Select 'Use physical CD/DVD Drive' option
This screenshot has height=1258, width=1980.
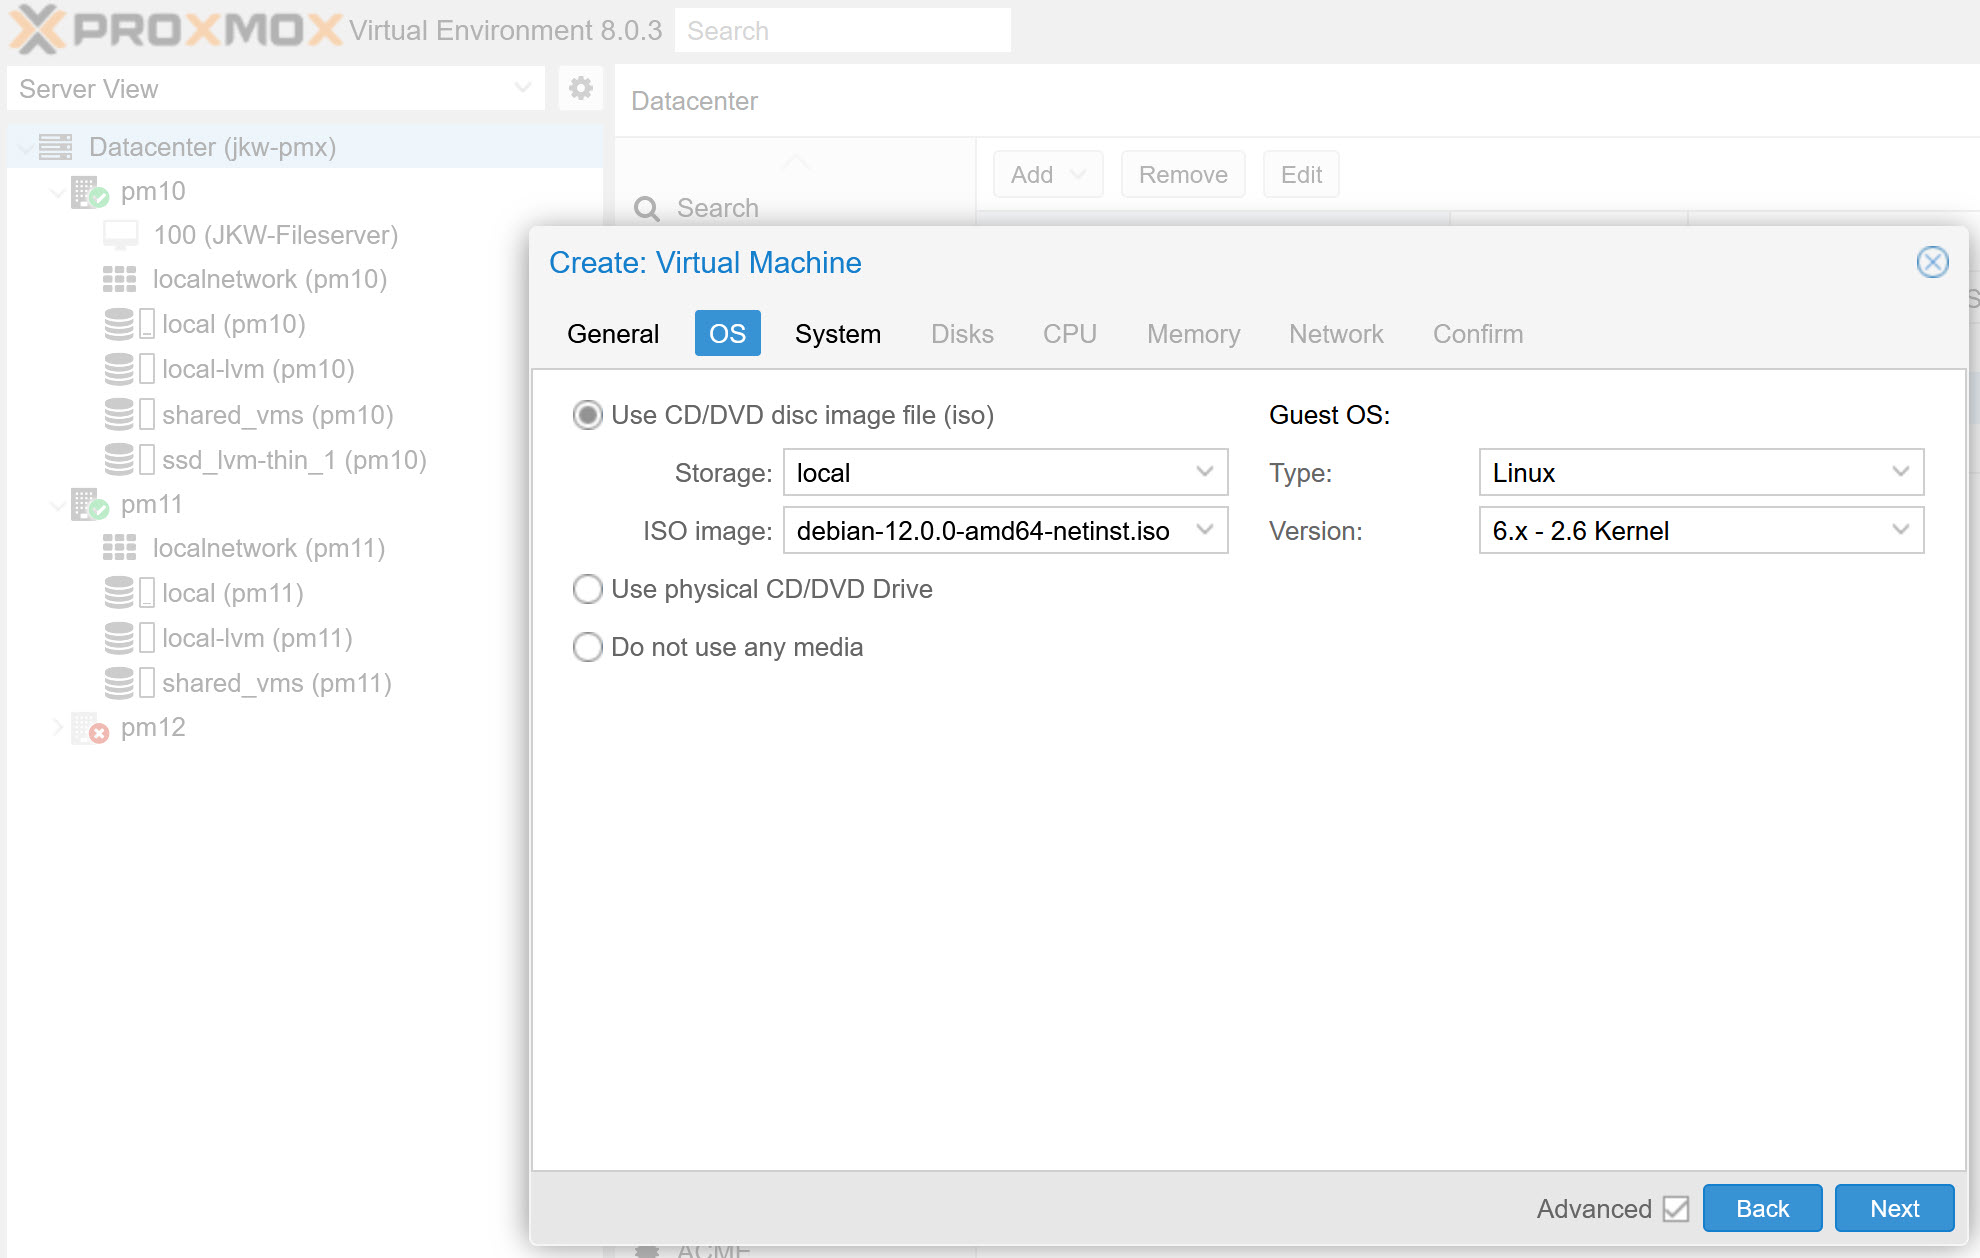[x=588, y=589]
